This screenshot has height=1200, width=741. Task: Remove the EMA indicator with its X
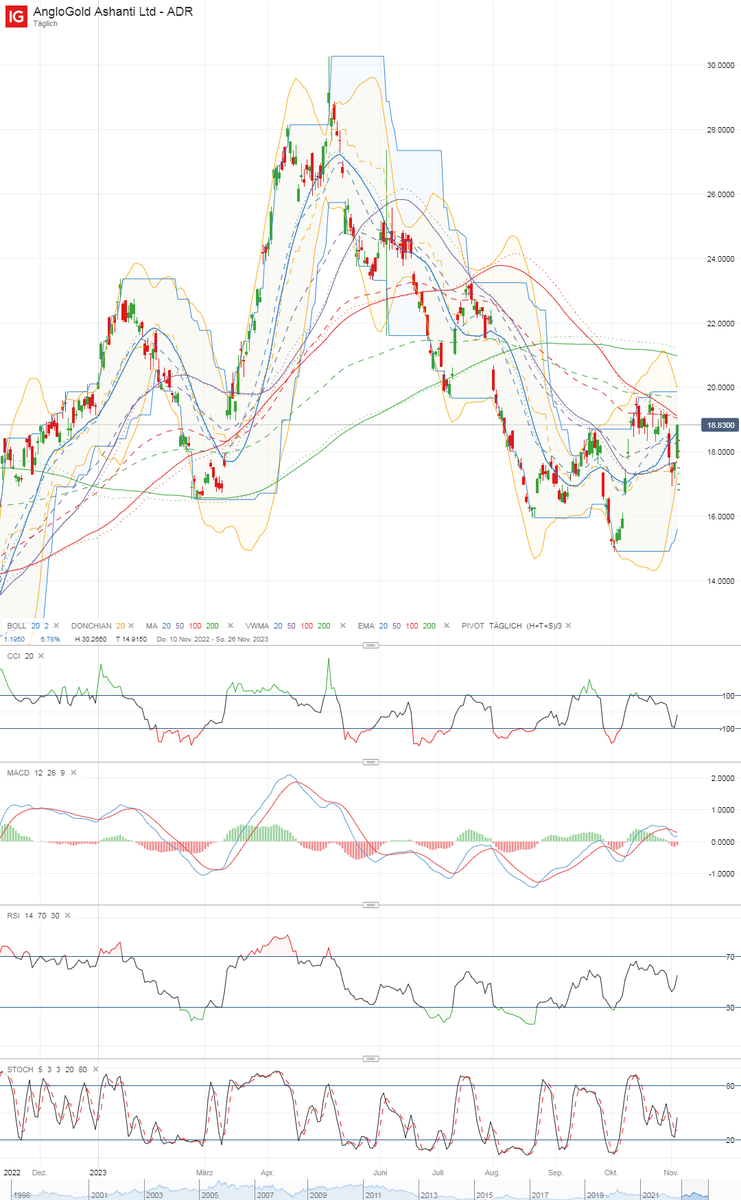pos(445,625)
